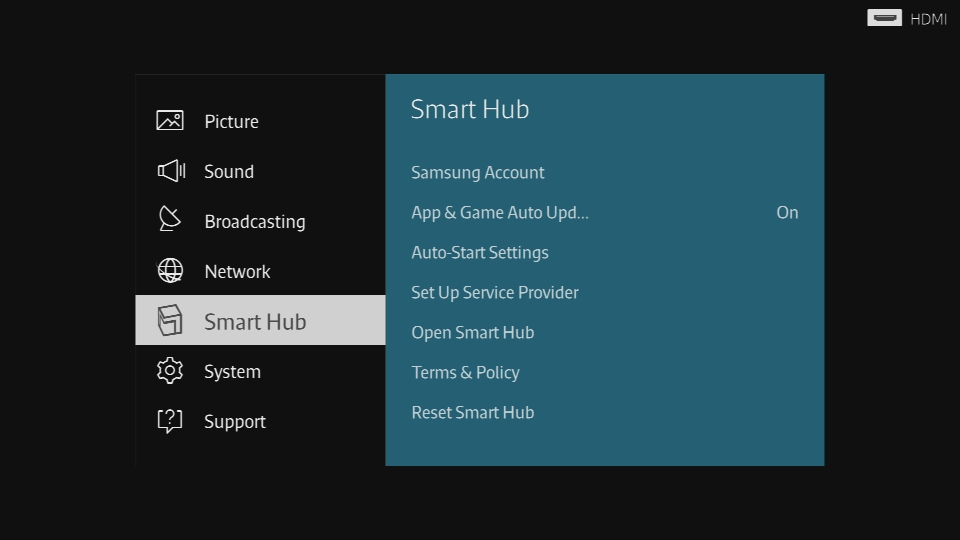
Task: Open the Picture menu category
Action: [x=260, y=121]
